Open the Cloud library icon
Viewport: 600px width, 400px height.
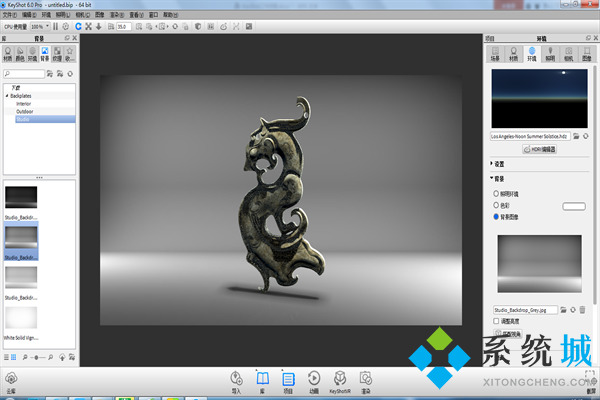click(x=11, y=380)
